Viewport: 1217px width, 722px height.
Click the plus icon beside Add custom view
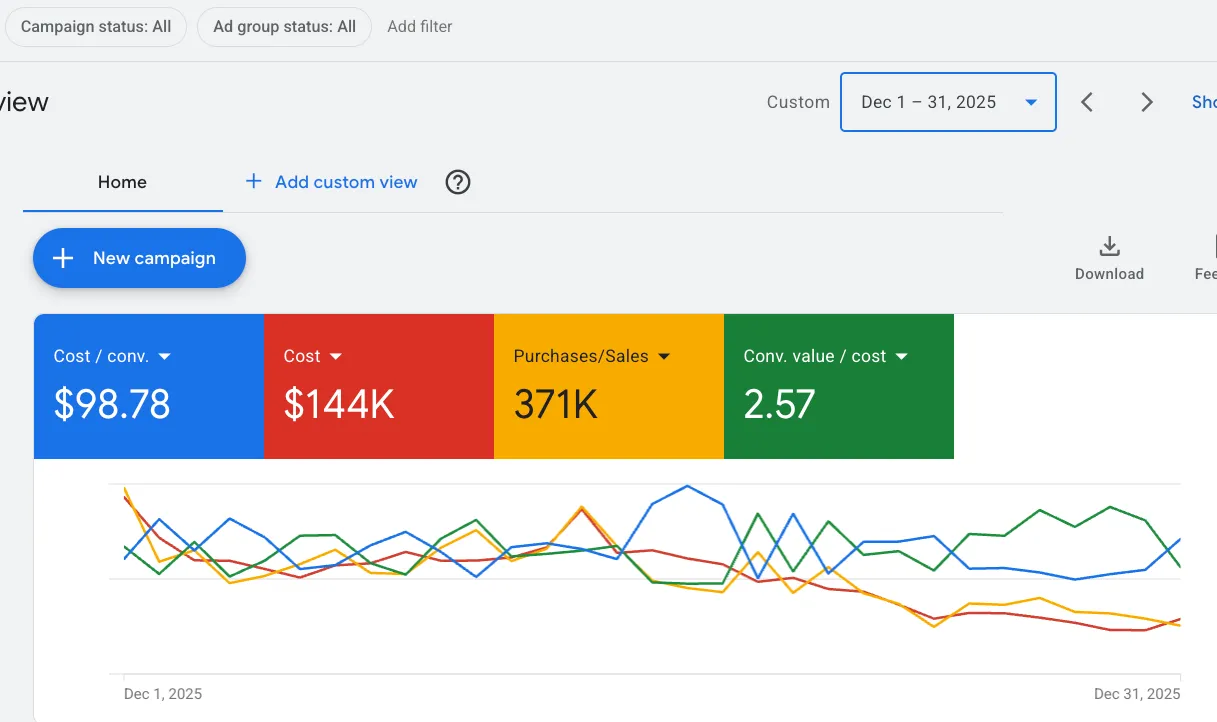[x=254, y=181]
